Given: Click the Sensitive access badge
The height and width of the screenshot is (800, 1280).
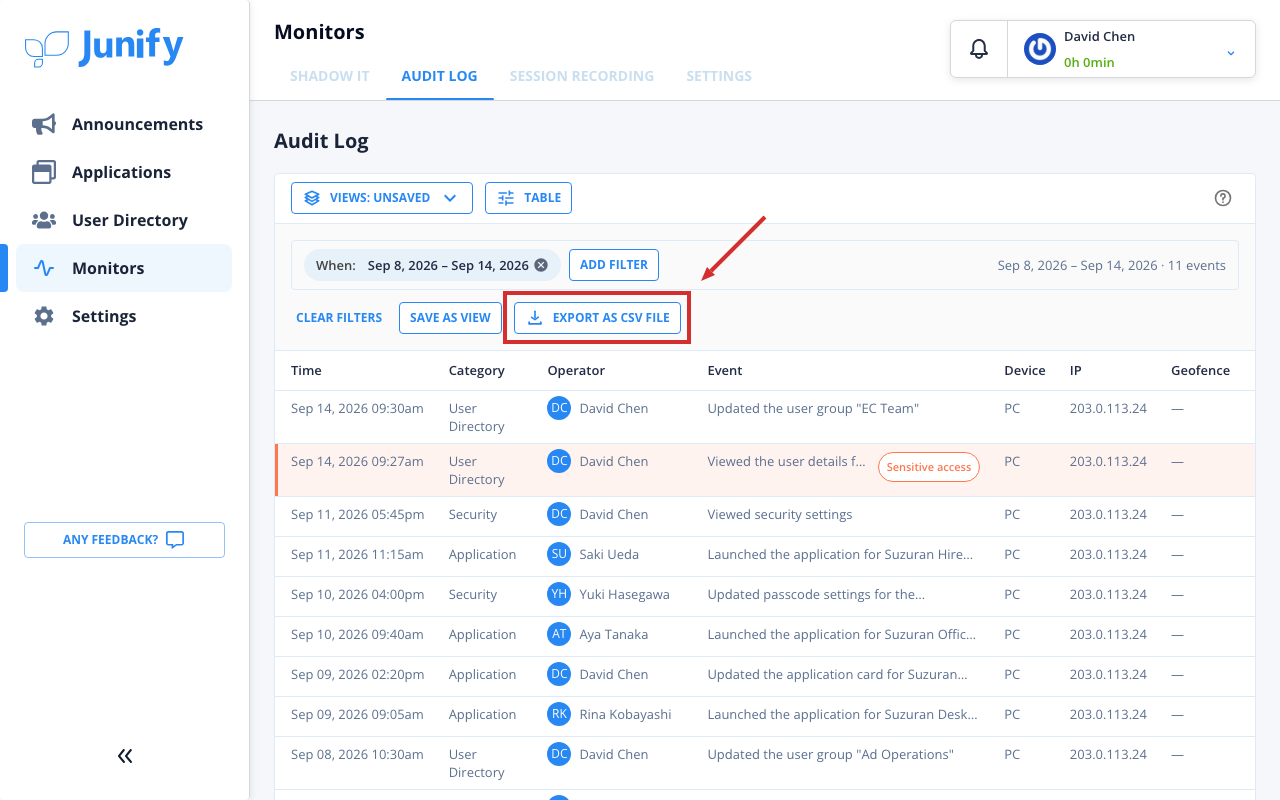Looking at the screenshot, I should coord(929,467).
